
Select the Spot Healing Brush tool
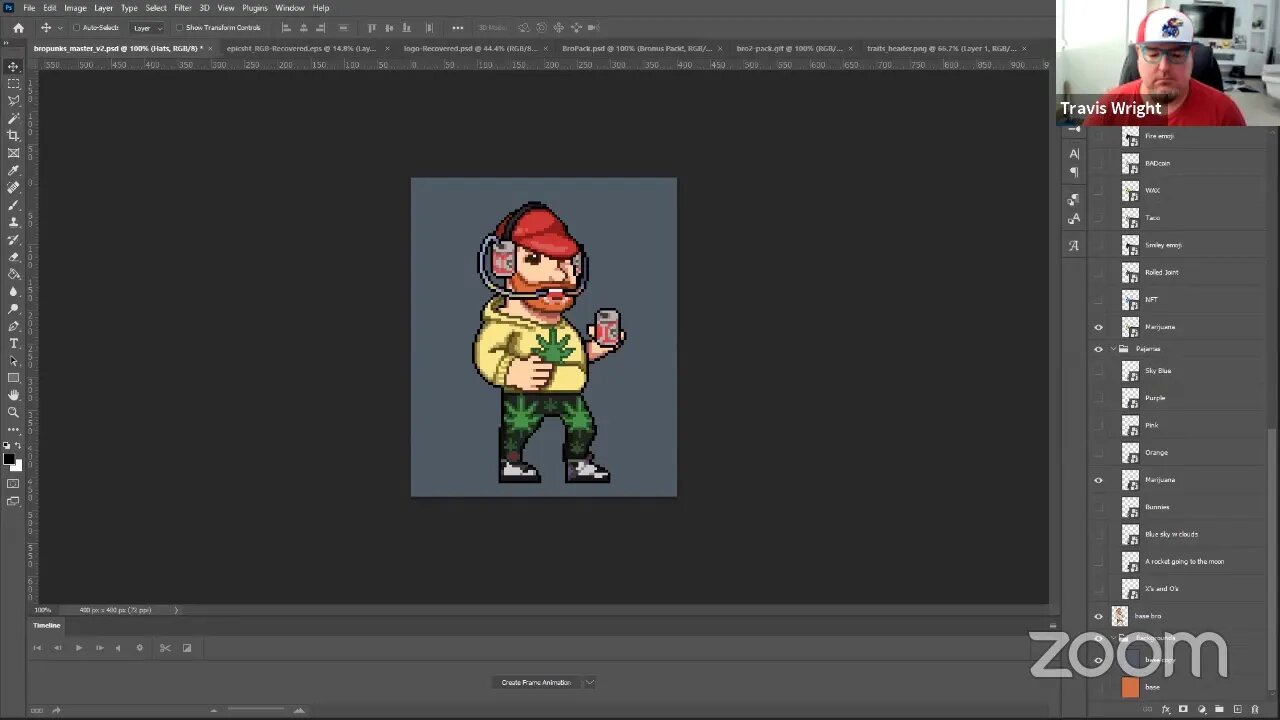[13, 187]
